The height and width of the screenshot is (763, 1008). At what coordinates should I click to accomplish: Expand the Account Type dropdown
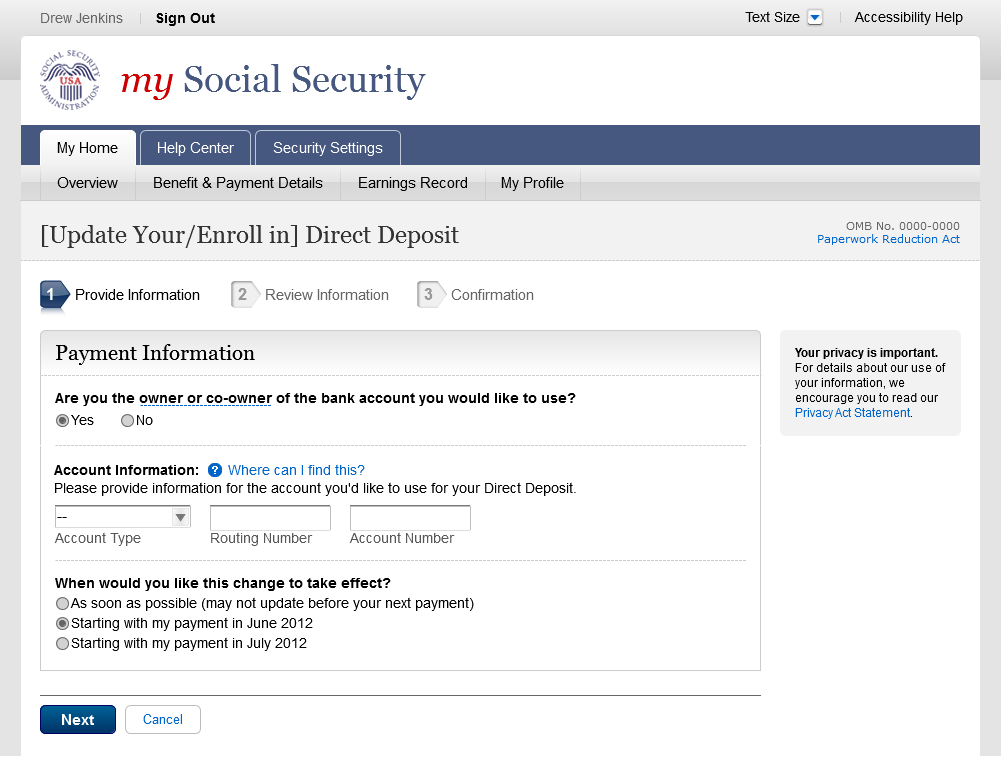coord(123,517)
